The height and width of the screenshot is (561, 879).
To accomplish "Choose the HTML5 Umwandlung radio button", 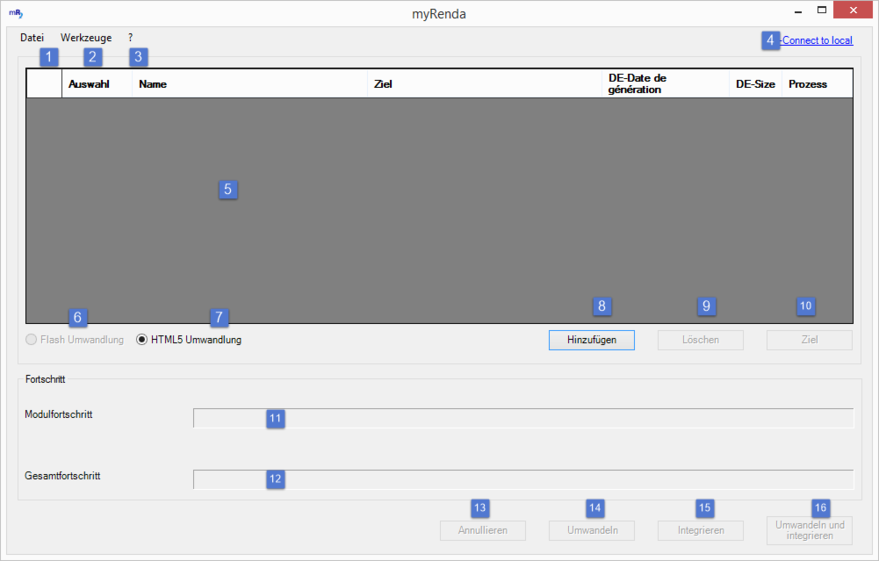I will point(142,340).
